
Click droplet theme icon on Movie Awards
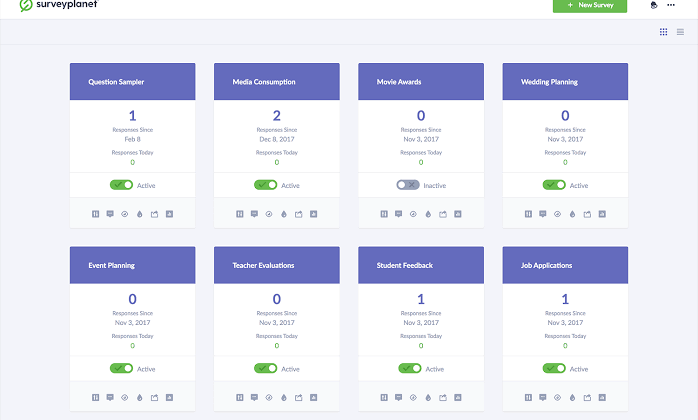pos(428,214)
